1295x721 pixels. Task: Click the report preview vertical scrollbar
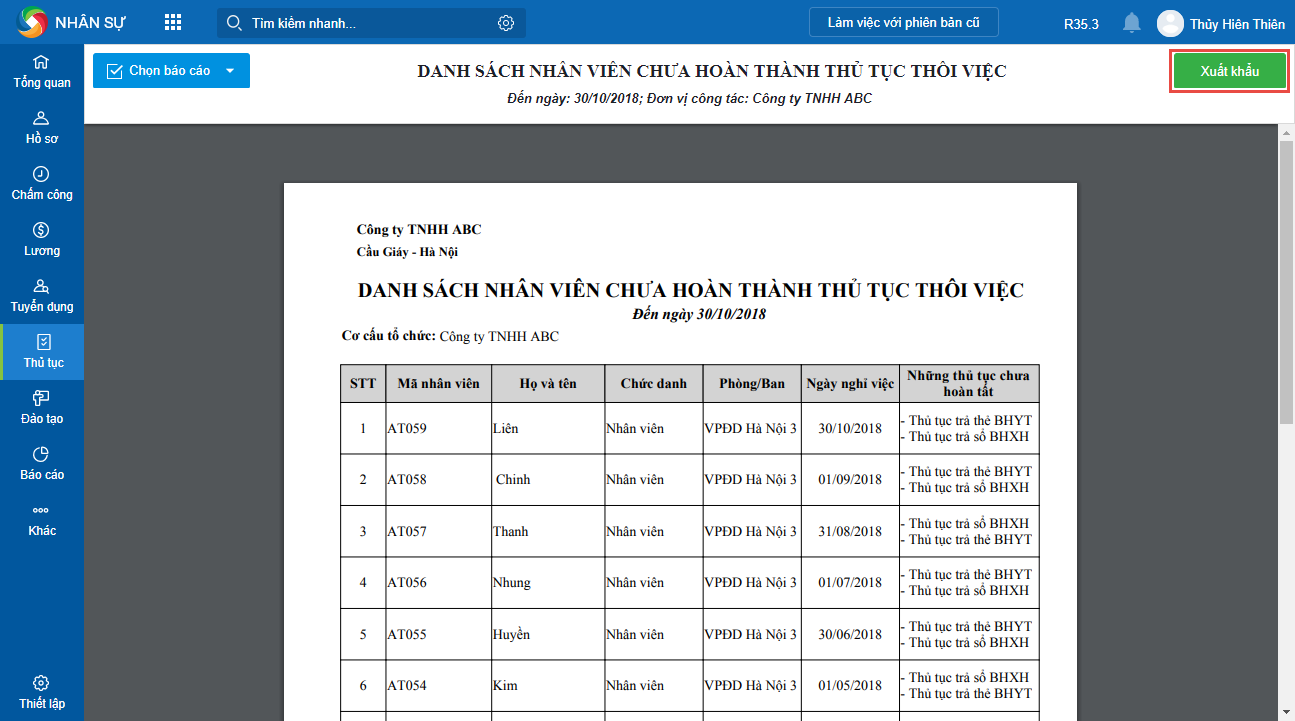[1286, 280]
